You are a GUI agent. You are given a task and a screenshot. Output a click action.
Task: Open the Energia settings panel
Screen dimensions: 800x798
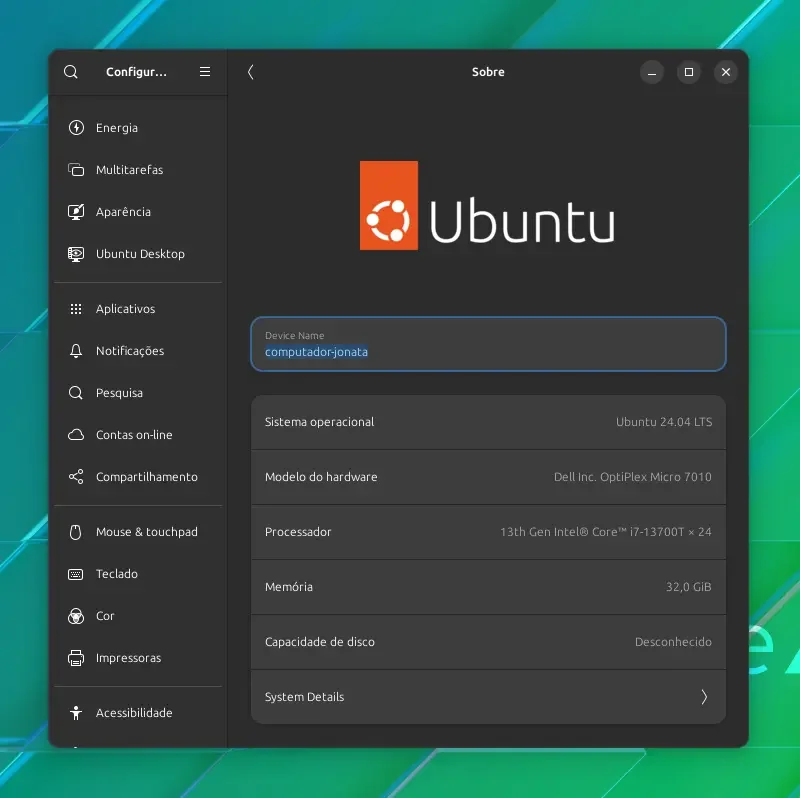[138, 128]
